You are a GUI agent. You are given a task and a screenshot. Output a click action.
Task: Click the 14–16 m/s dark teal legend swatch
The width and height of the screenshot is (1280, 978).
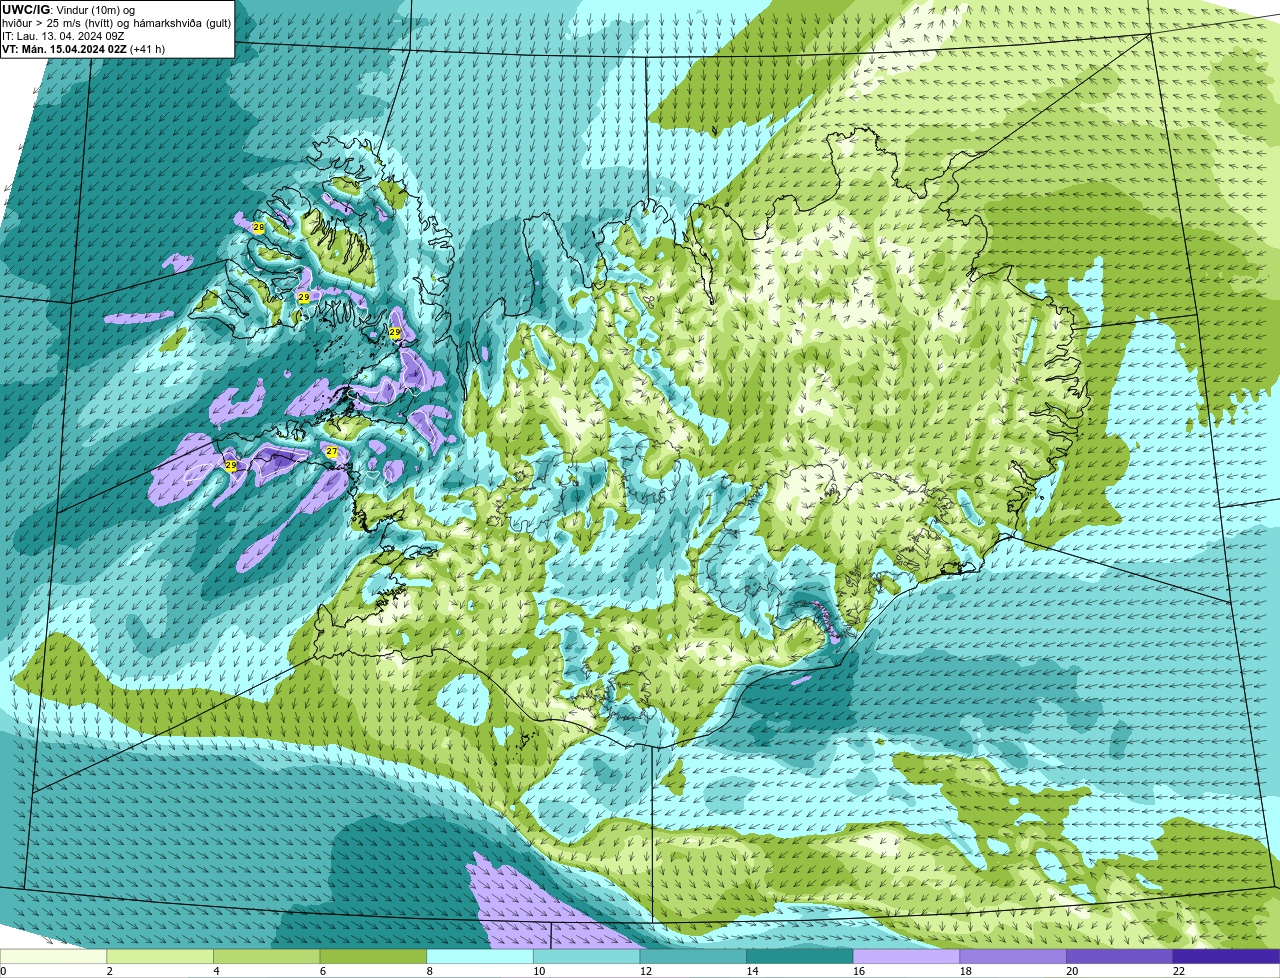800,957
